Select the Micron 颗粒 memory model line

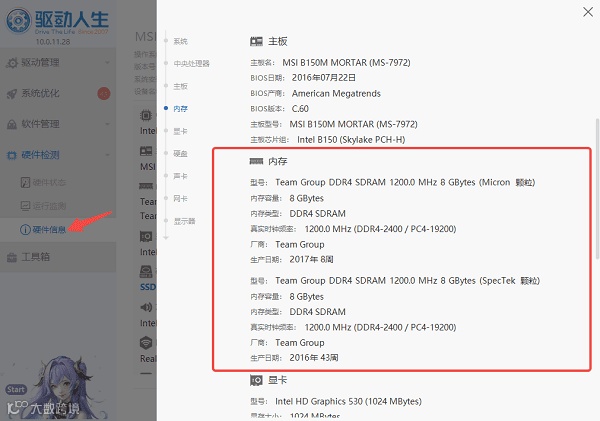(x=405, y=182)
